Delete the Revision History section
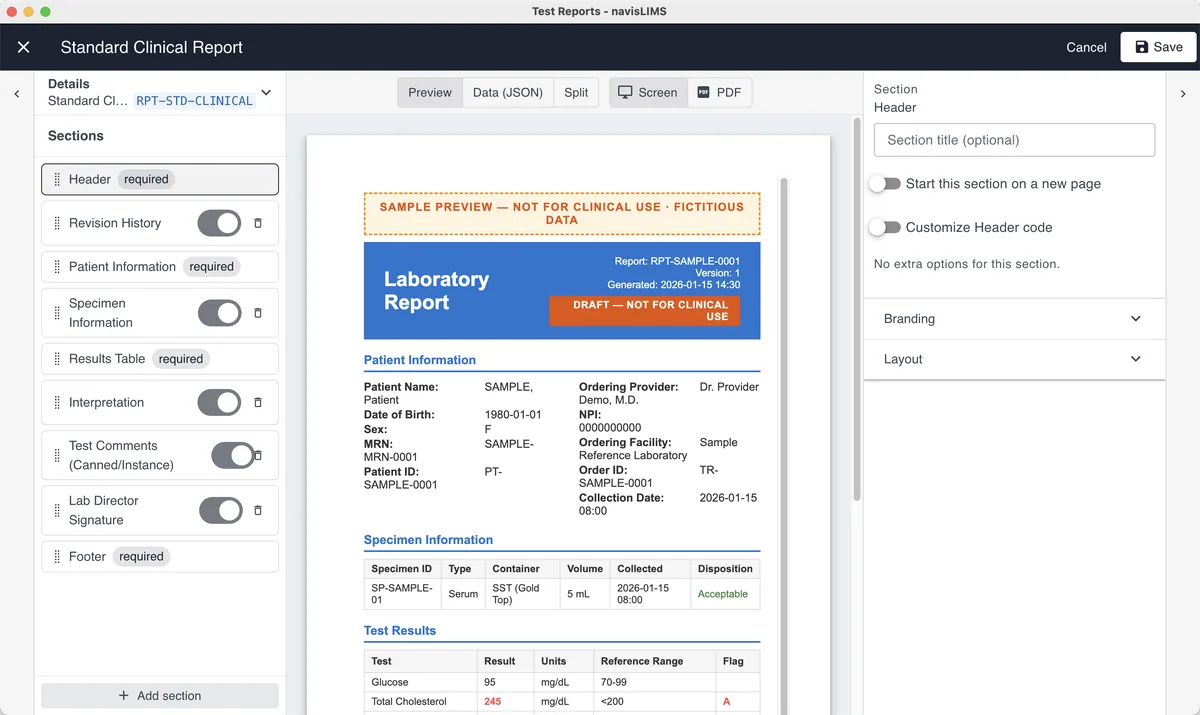Viewport: 1200px width, 715px height. coord(258,223)
